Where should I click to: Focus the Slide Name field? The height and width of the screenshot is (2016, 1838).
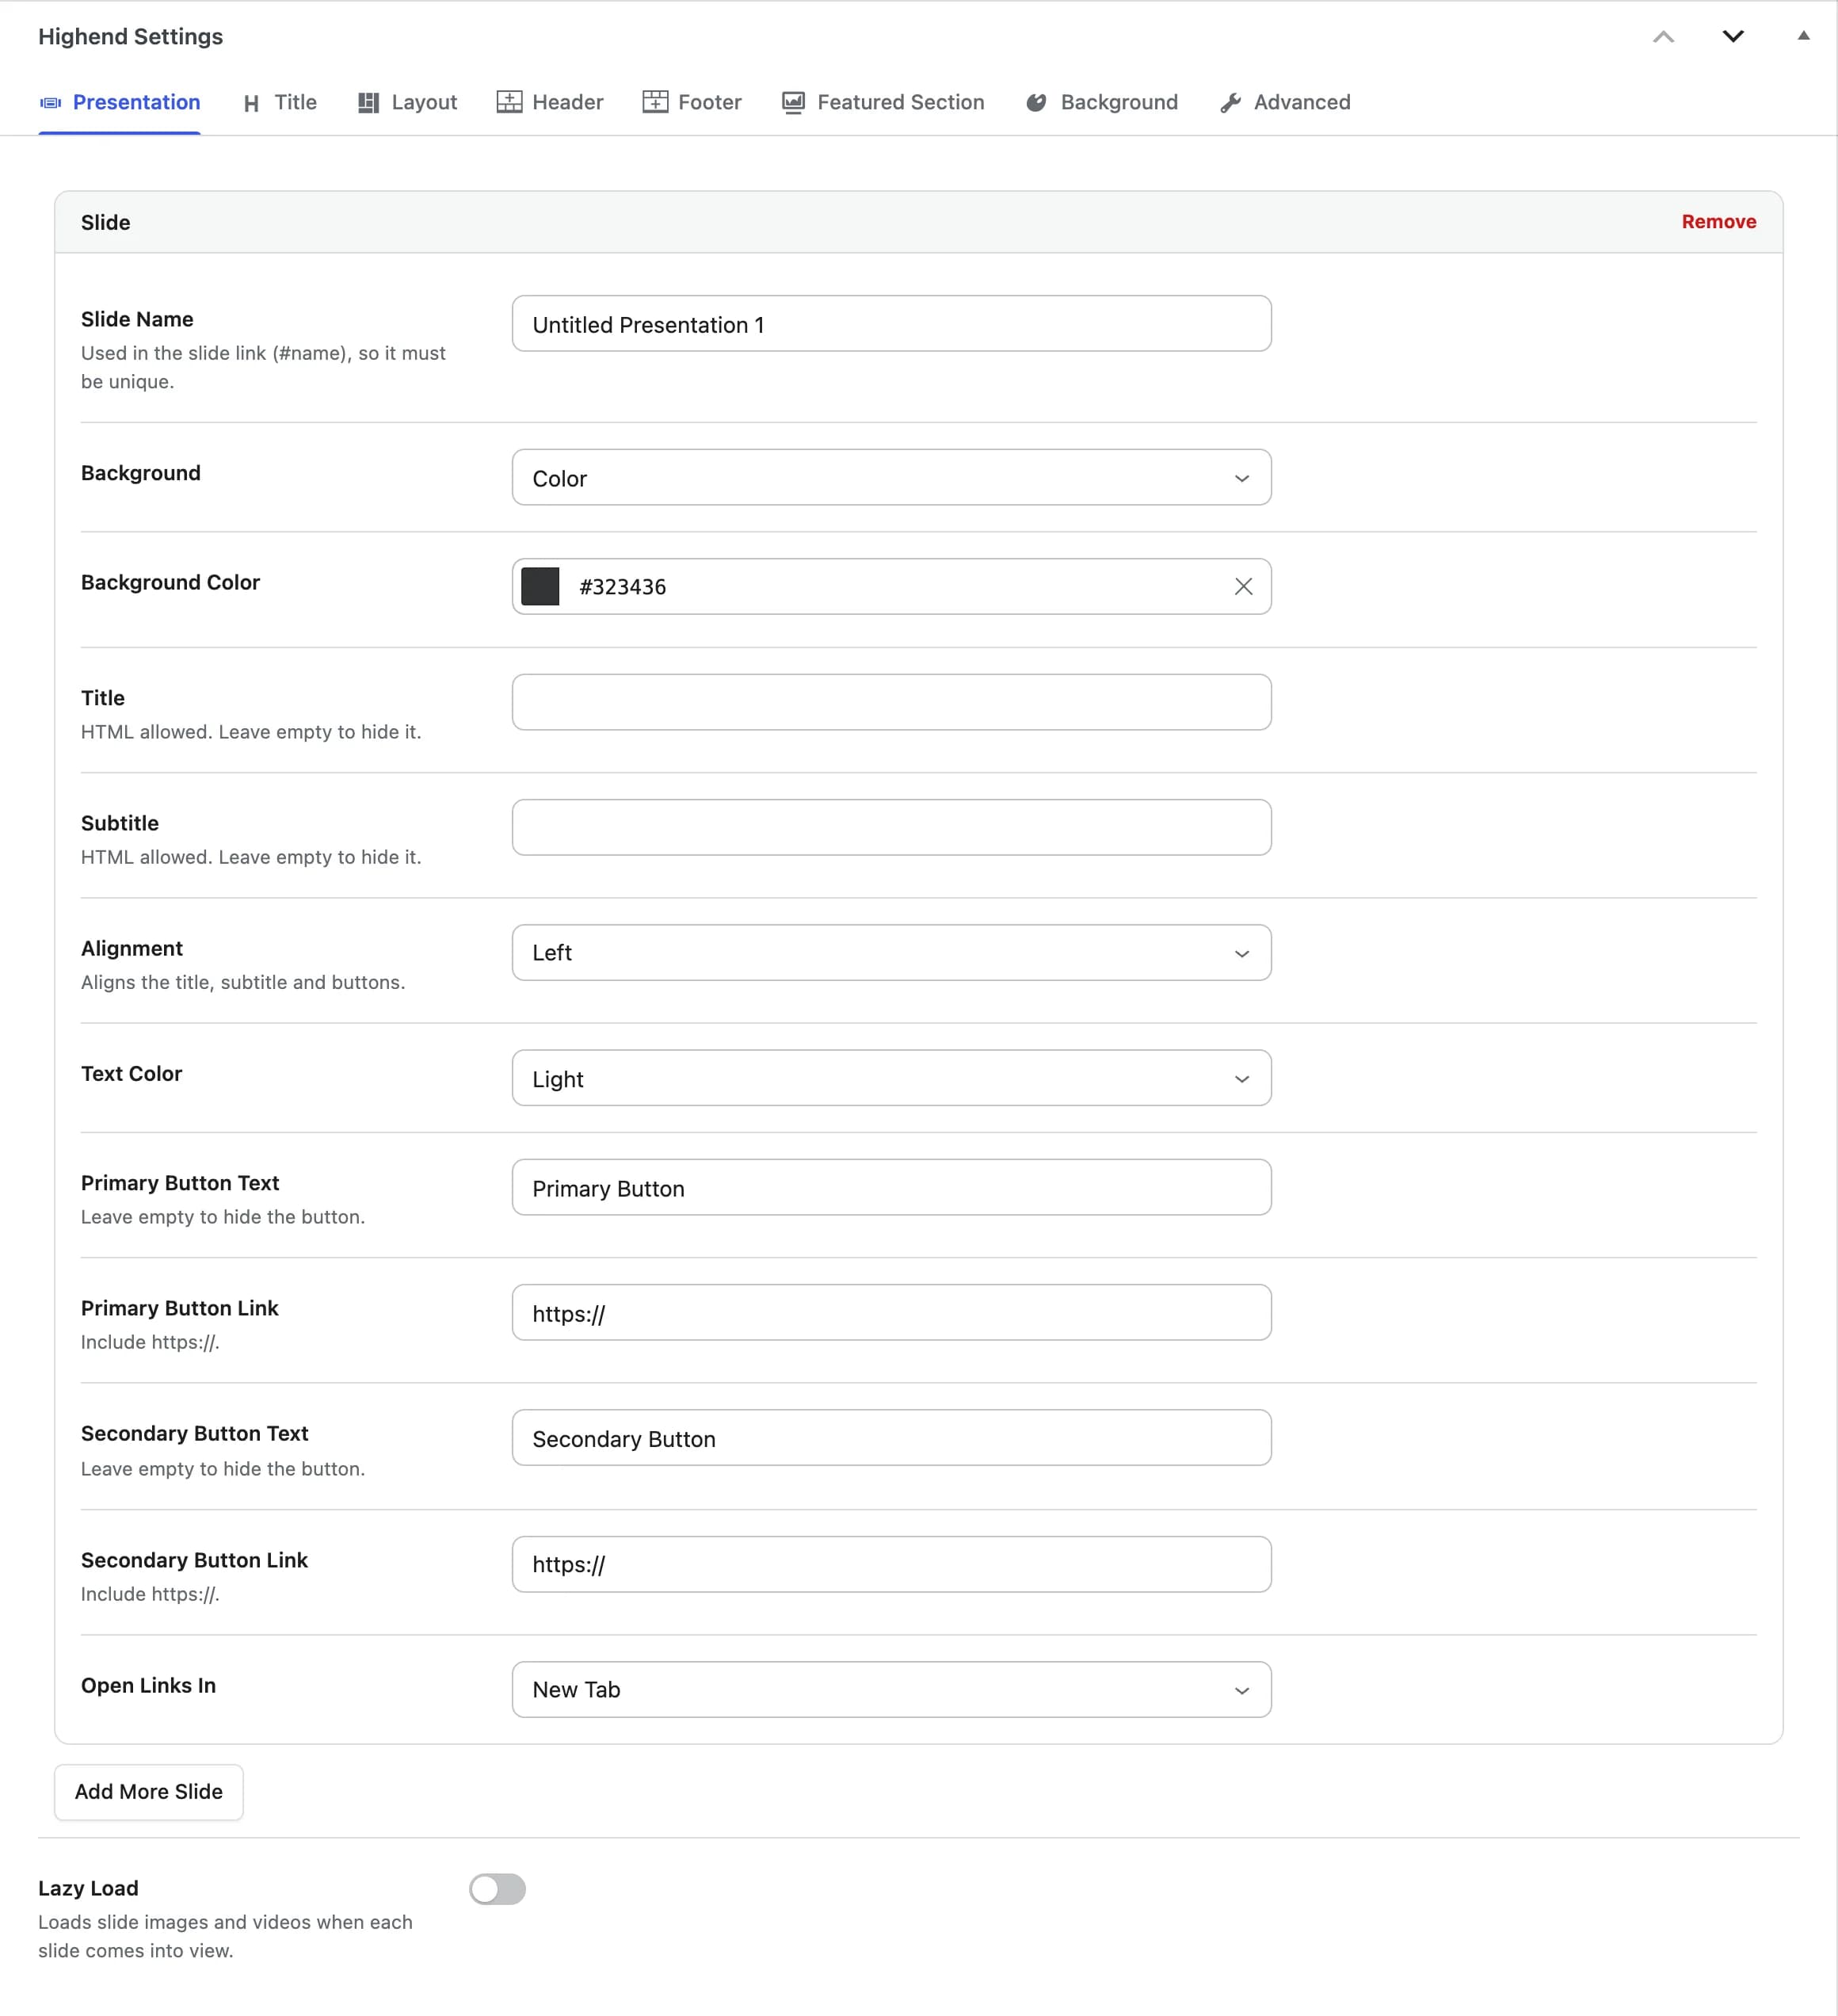tap(891, 324)
